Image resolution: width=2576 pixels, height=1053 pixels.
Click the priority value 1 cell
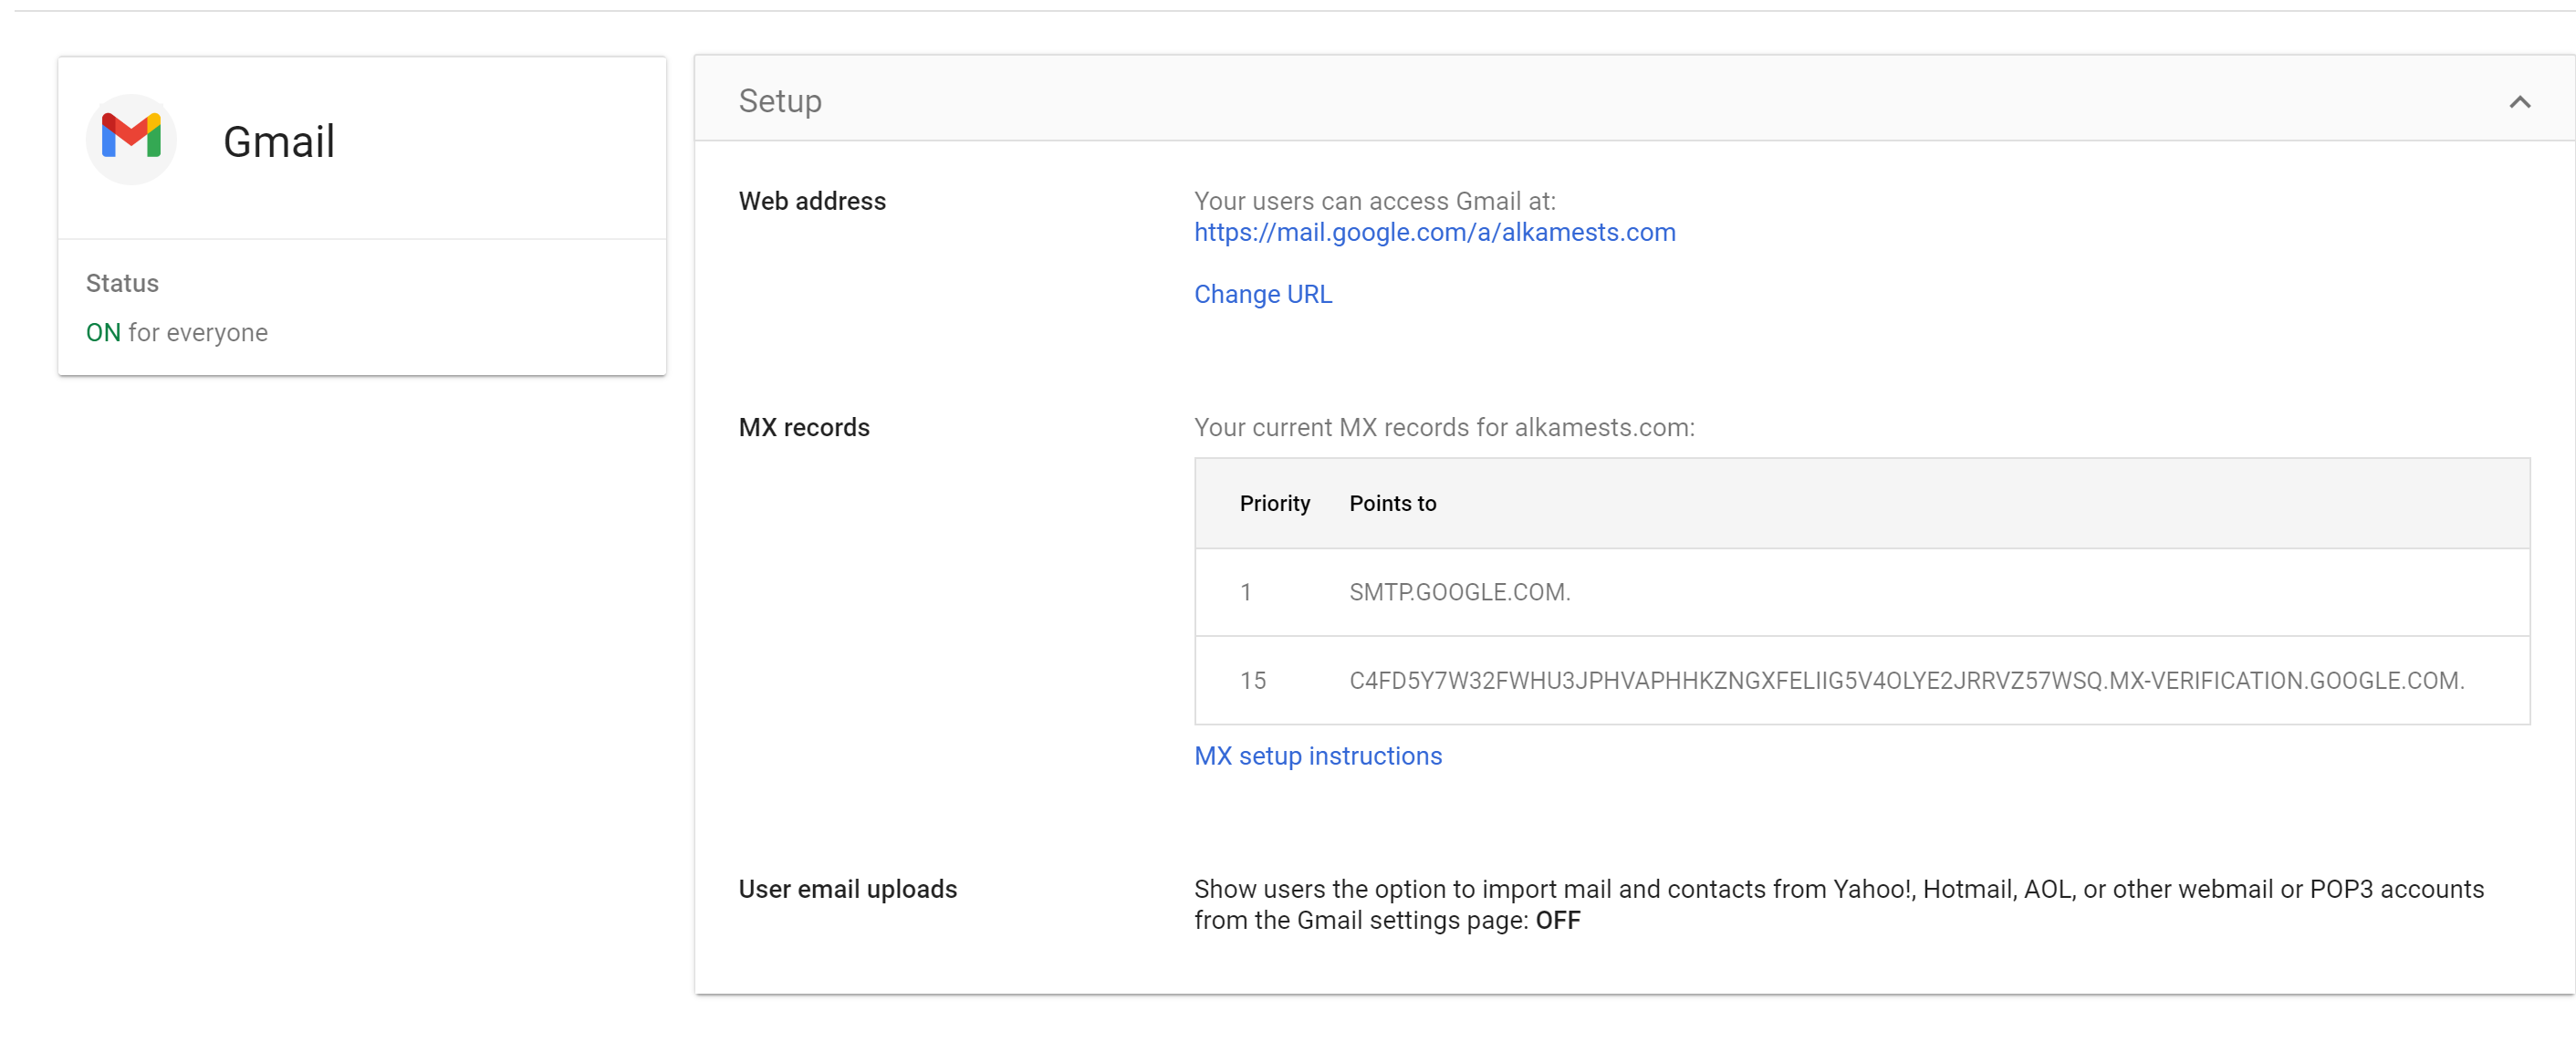(x=1246, y=592)
